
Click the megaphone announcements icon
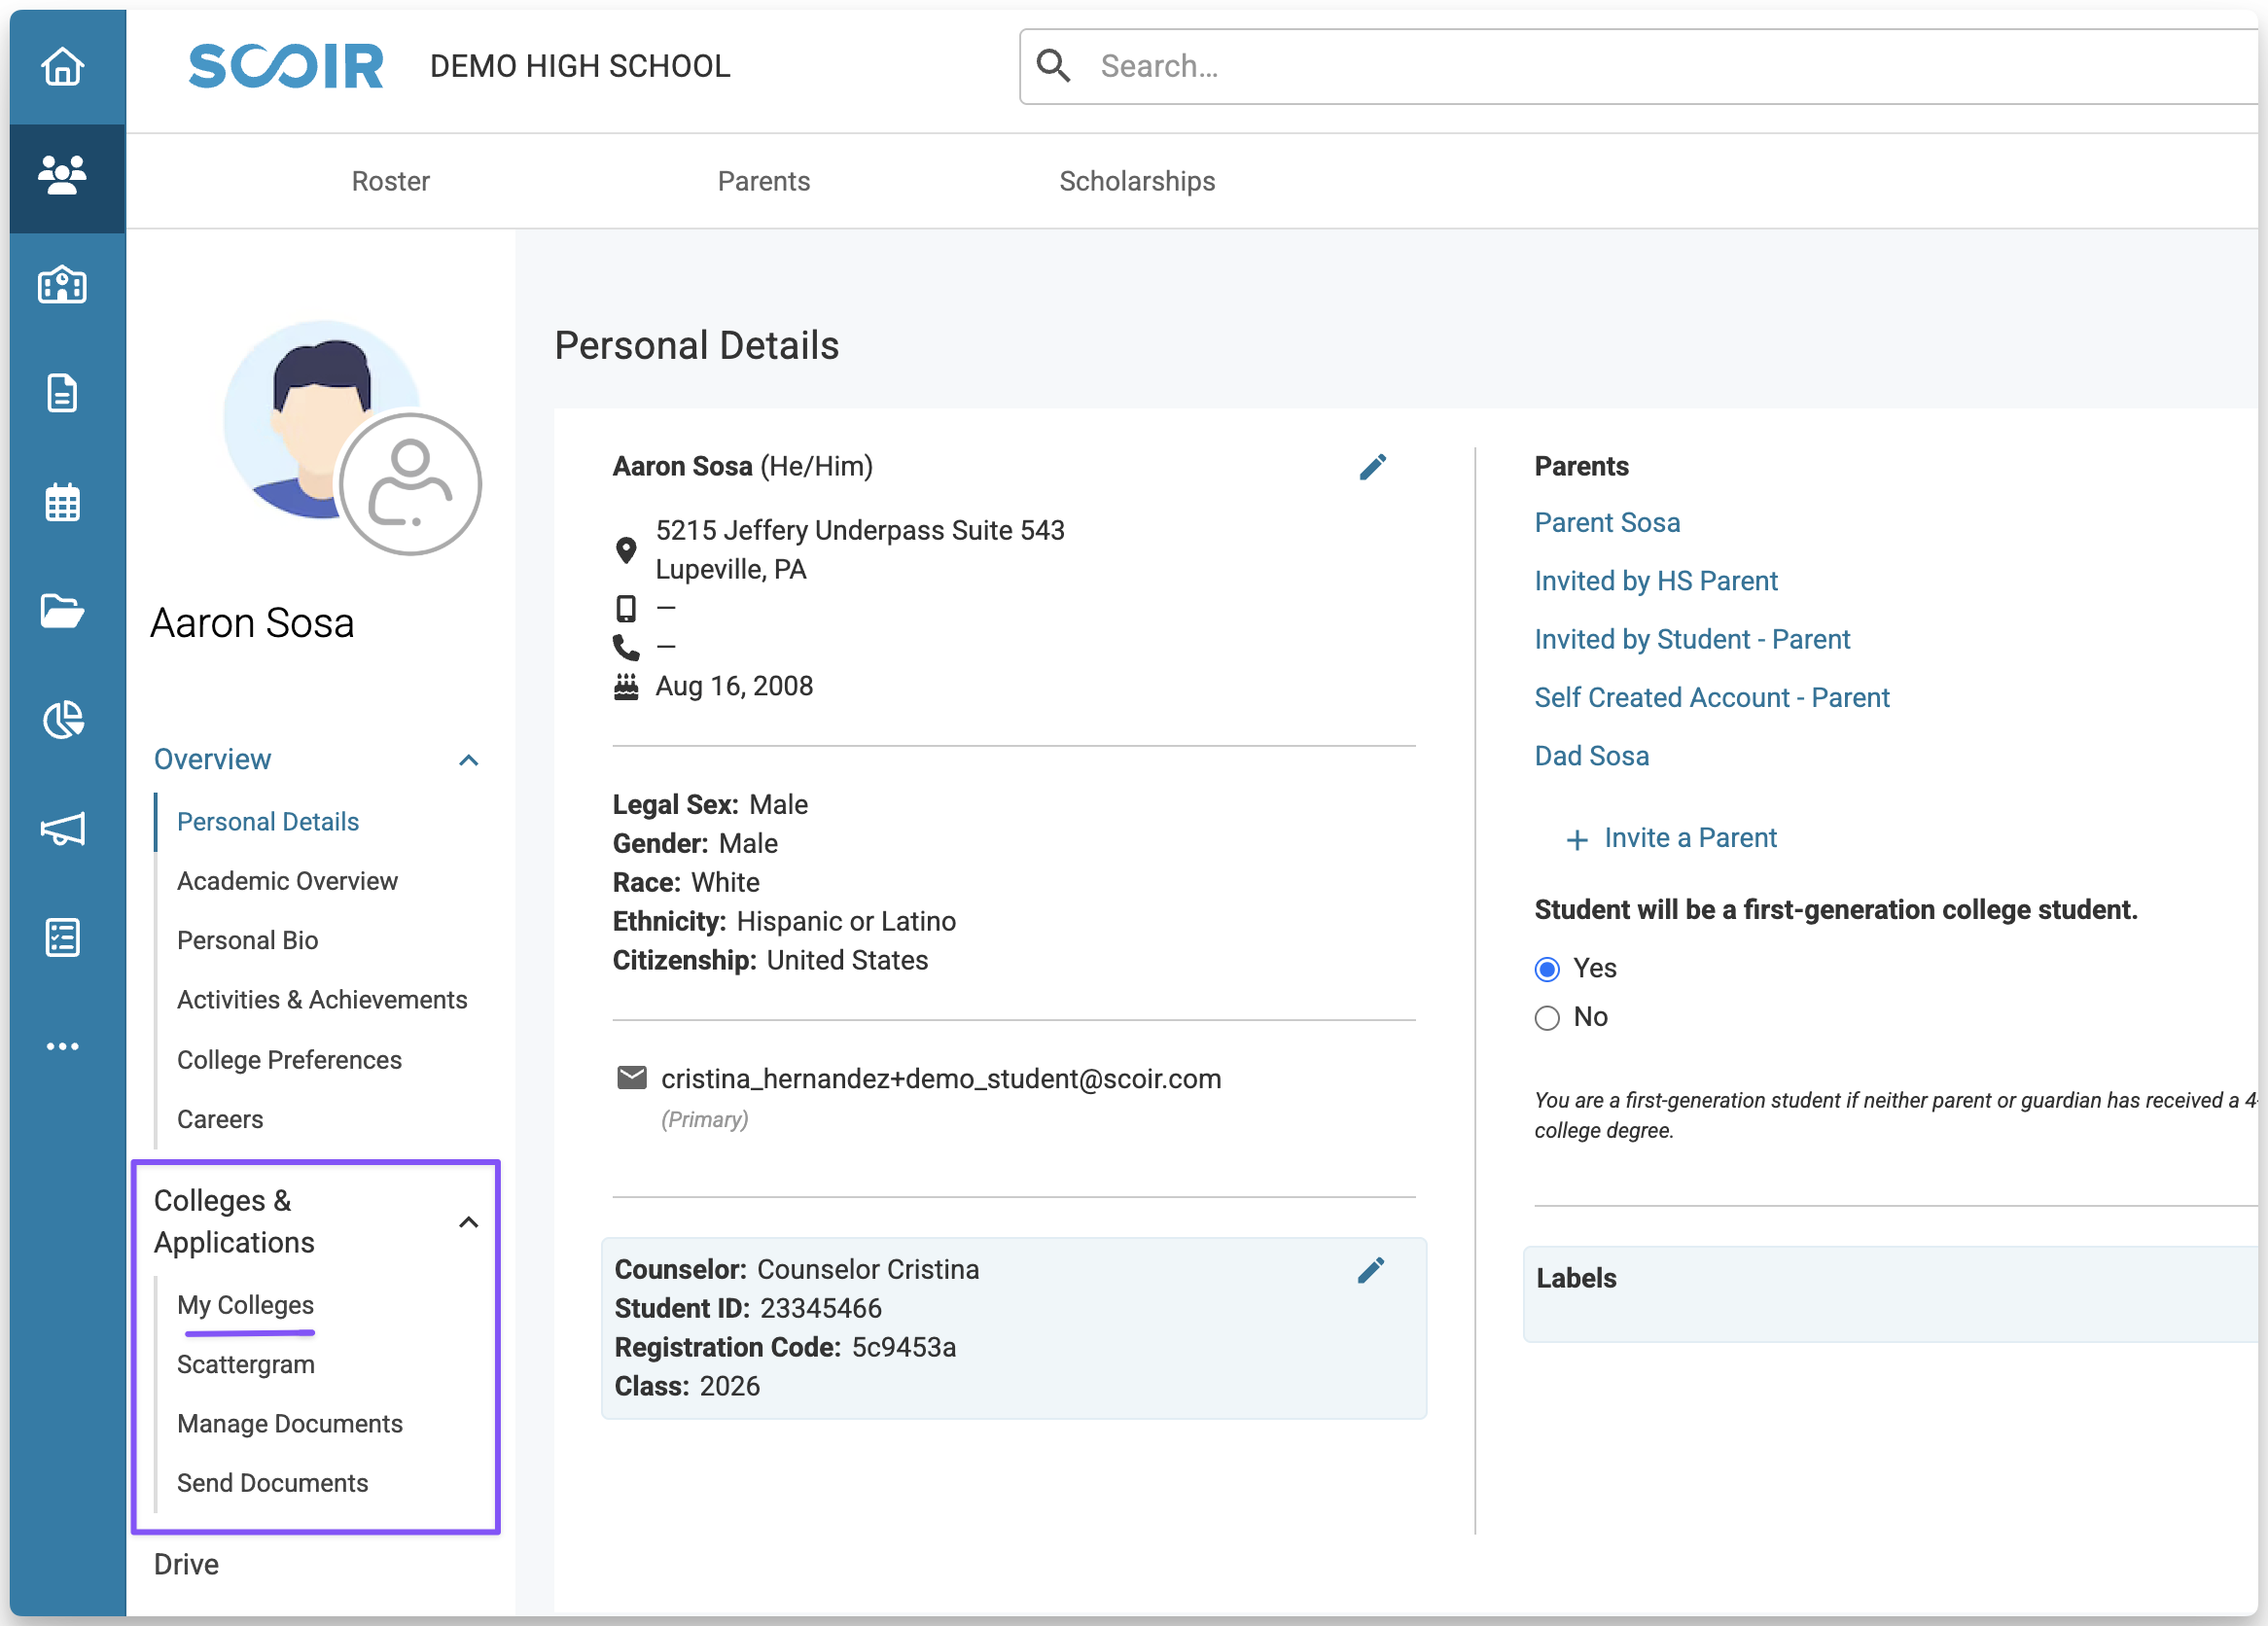(62, 829)
